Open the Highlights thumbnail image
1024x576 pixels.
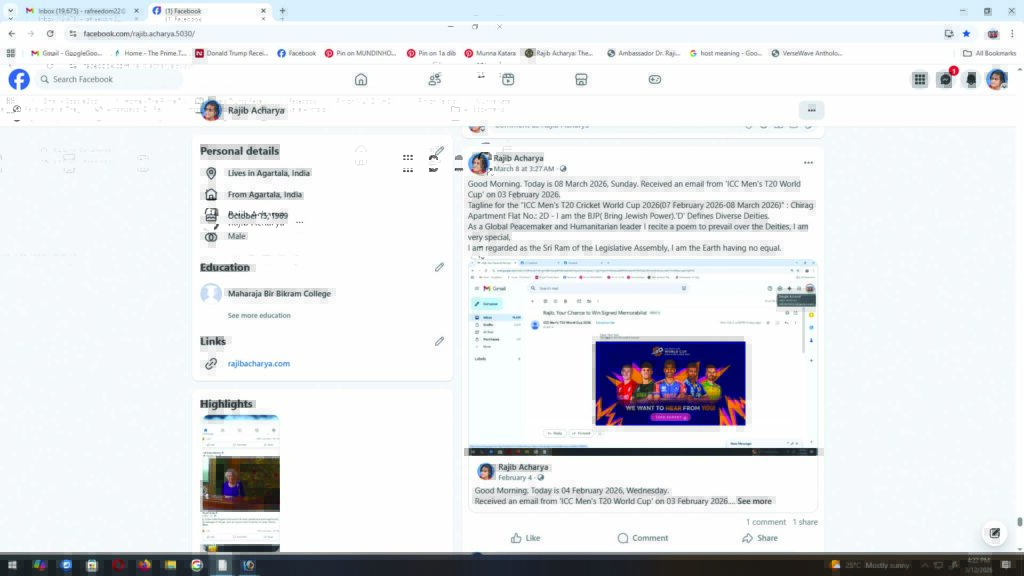tap(240, 483)
